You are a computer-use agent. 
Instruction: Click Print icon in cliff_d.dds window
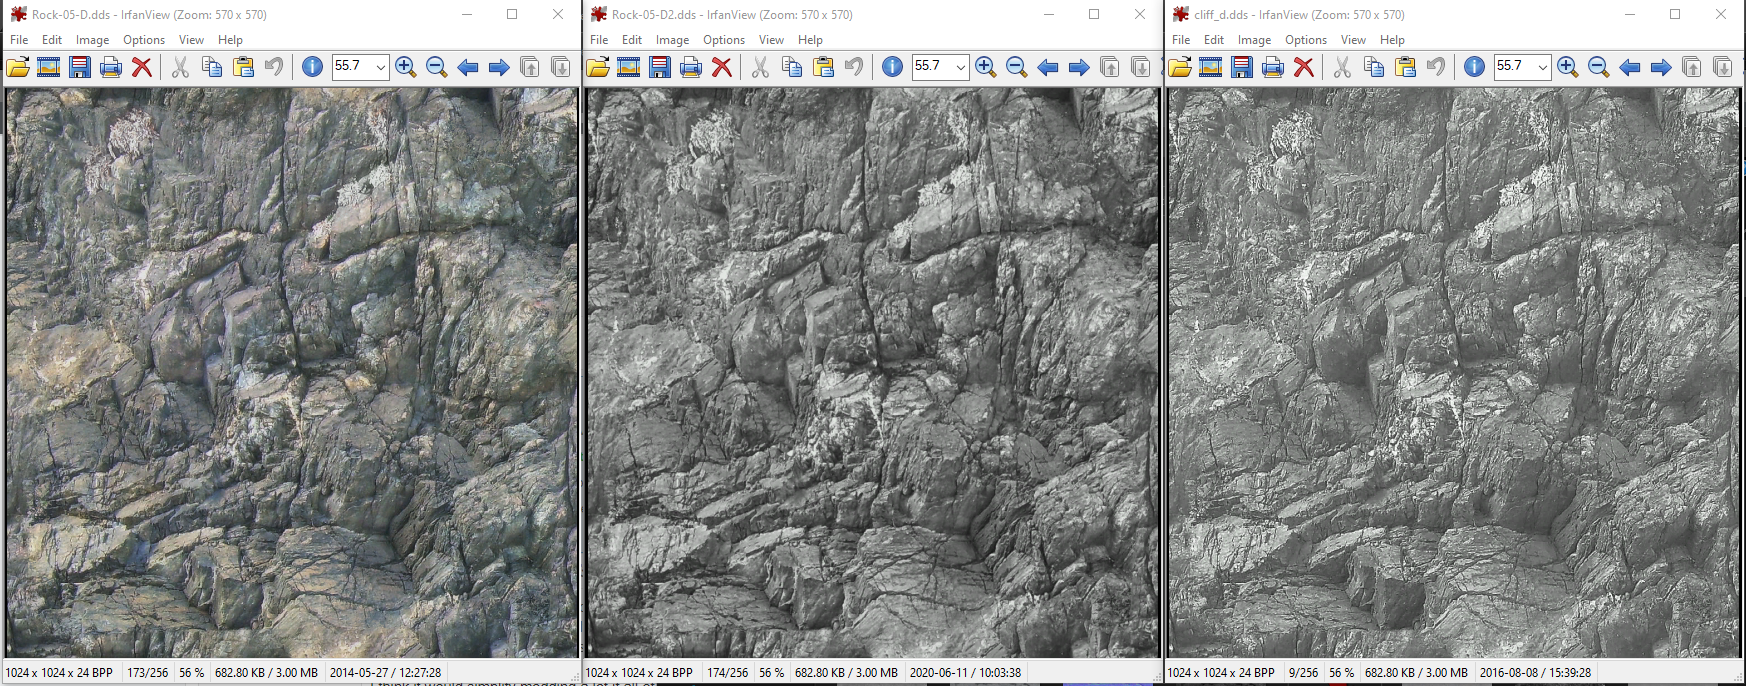click(x=1273, y=67)
